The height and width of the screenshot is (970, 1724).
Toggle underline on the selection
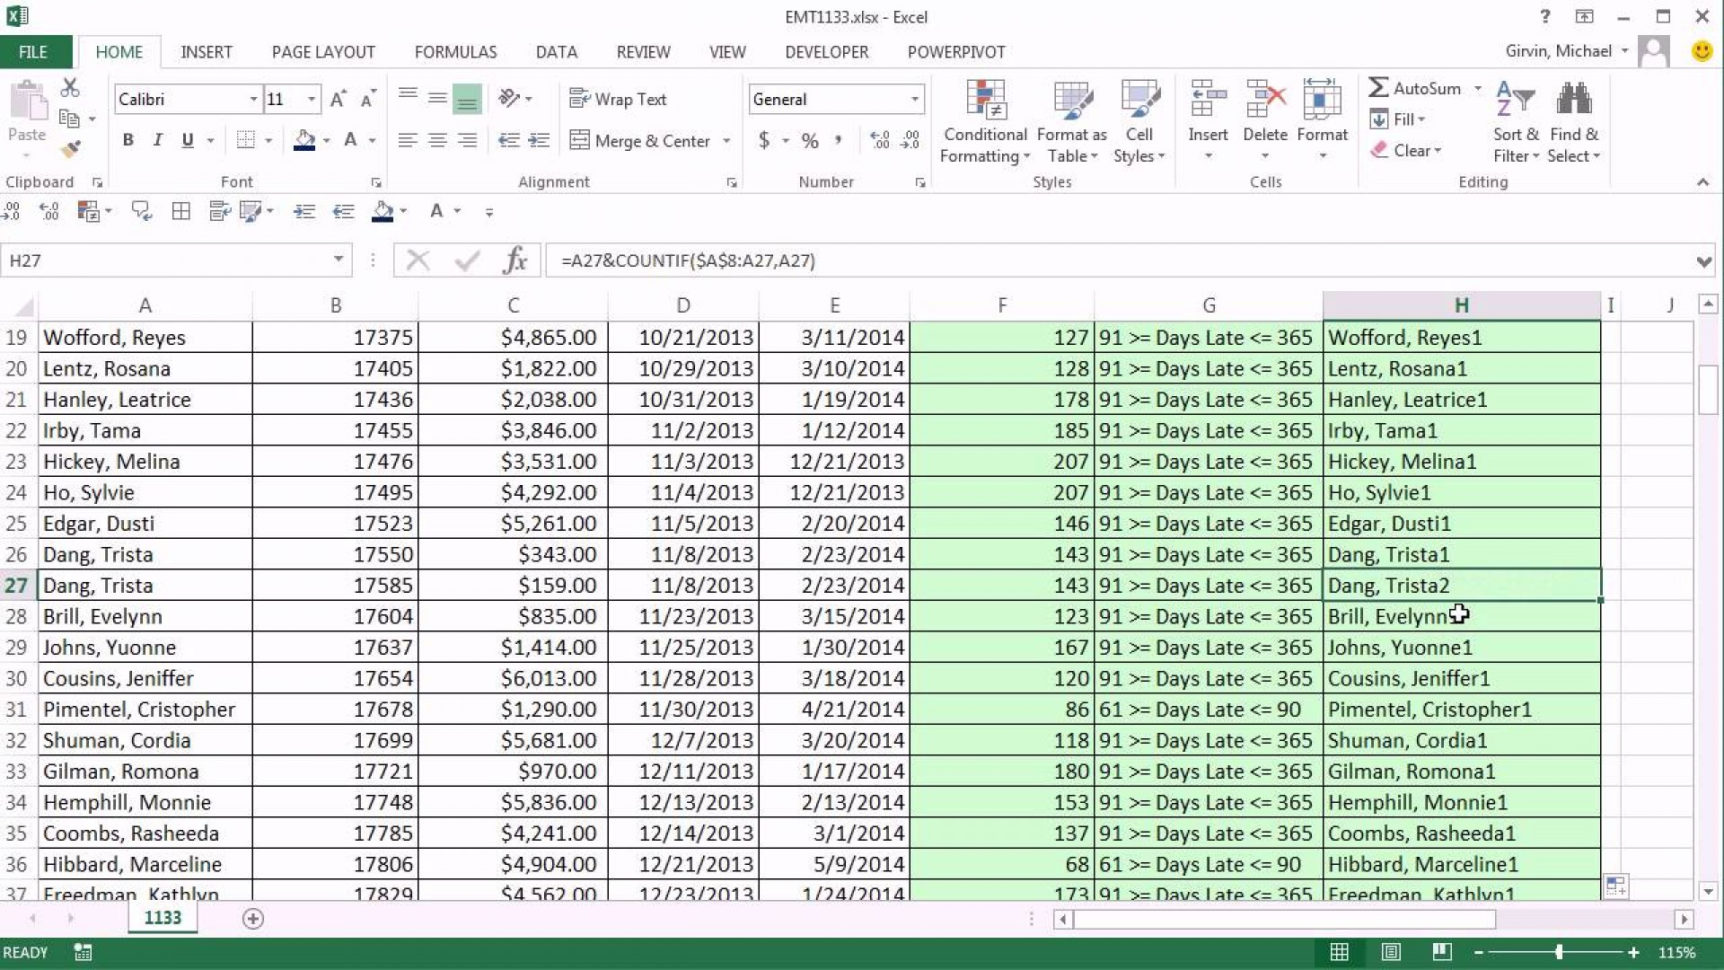pyautogui.click(x=187, y=140)
